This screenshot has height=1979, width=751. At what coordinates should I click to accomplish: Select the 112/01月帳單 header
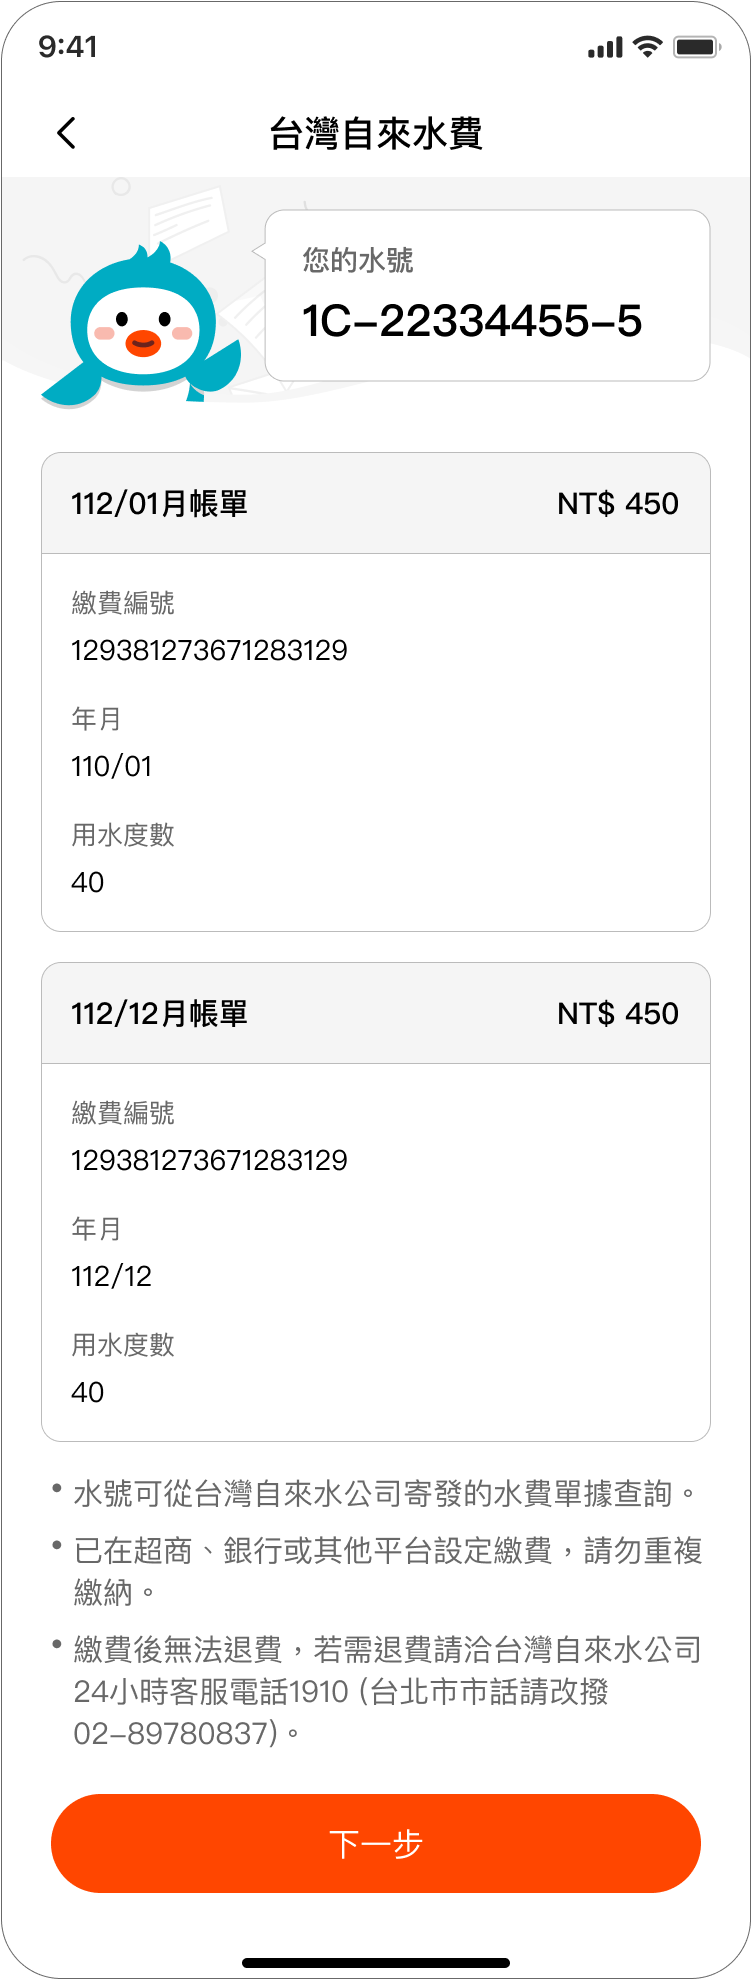tap(376, 503)
